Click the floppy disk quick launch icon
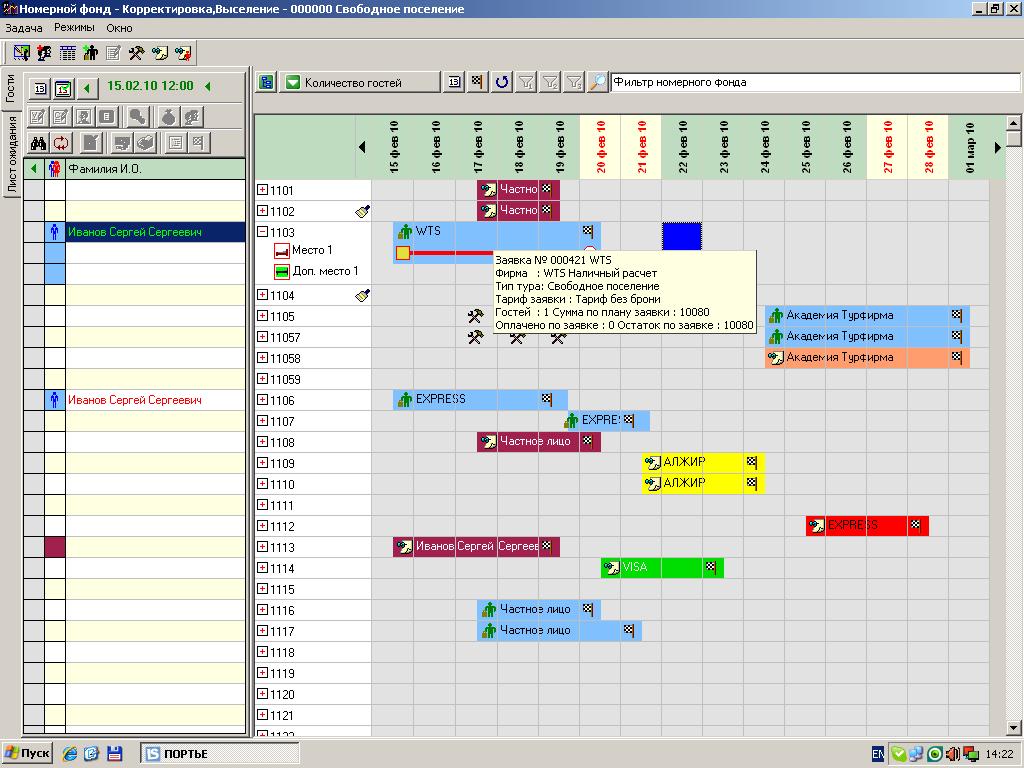Viewport: 1024px width, 768px height. 114,754
